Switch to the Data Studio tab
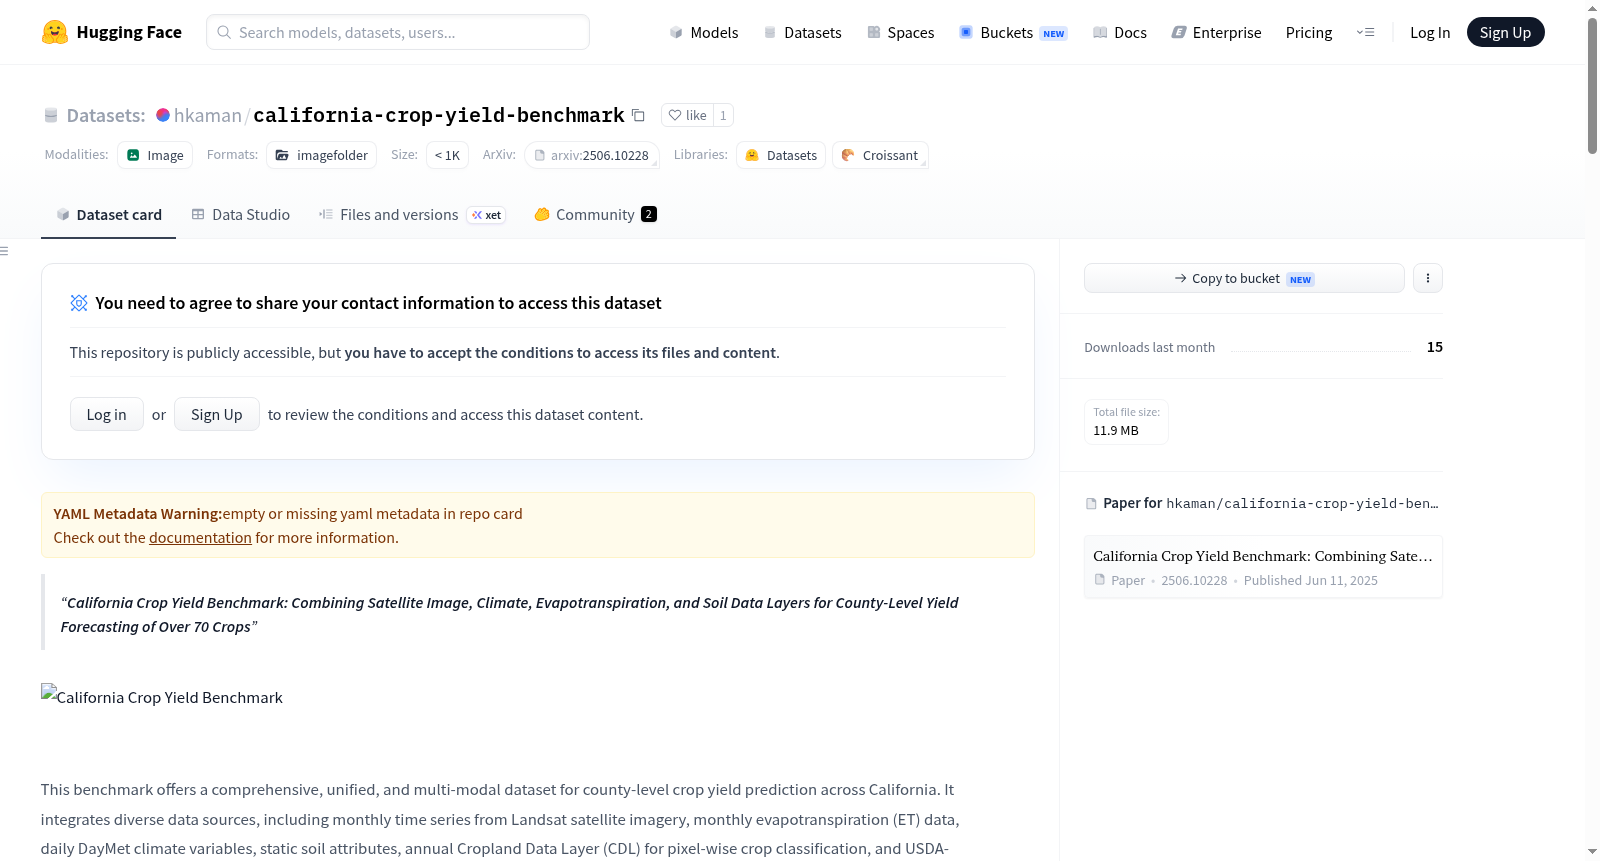Screen dimensions: 1600x861 point(241,214)
